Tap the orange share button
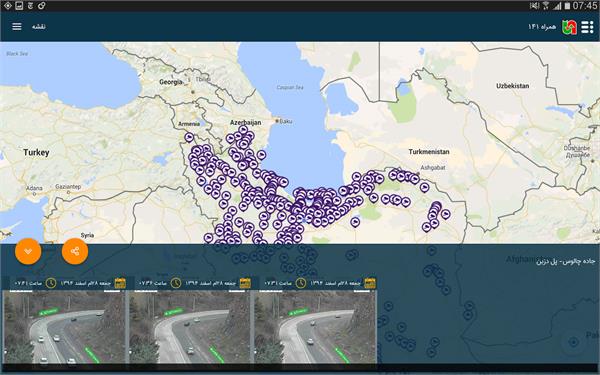Screen dimensions: 600x375 click(x=75, y=251)
